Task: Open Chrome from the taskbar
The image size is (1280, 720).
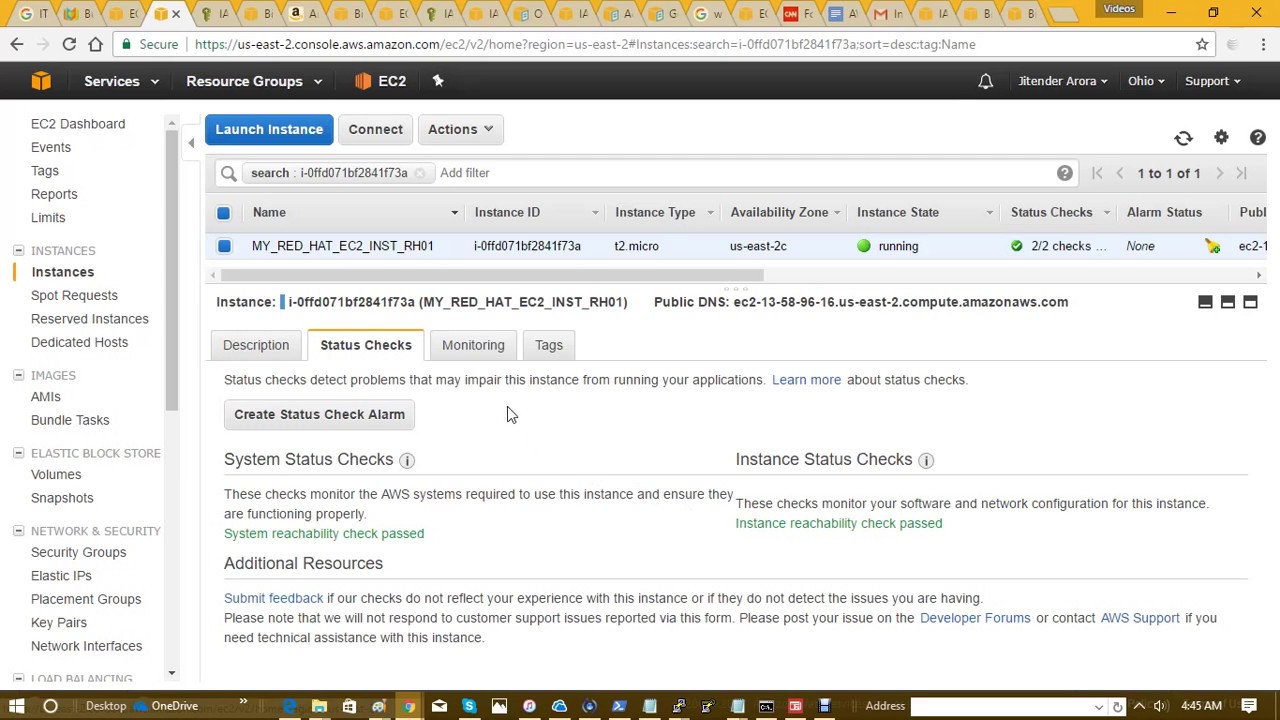Action: [409, 706]
